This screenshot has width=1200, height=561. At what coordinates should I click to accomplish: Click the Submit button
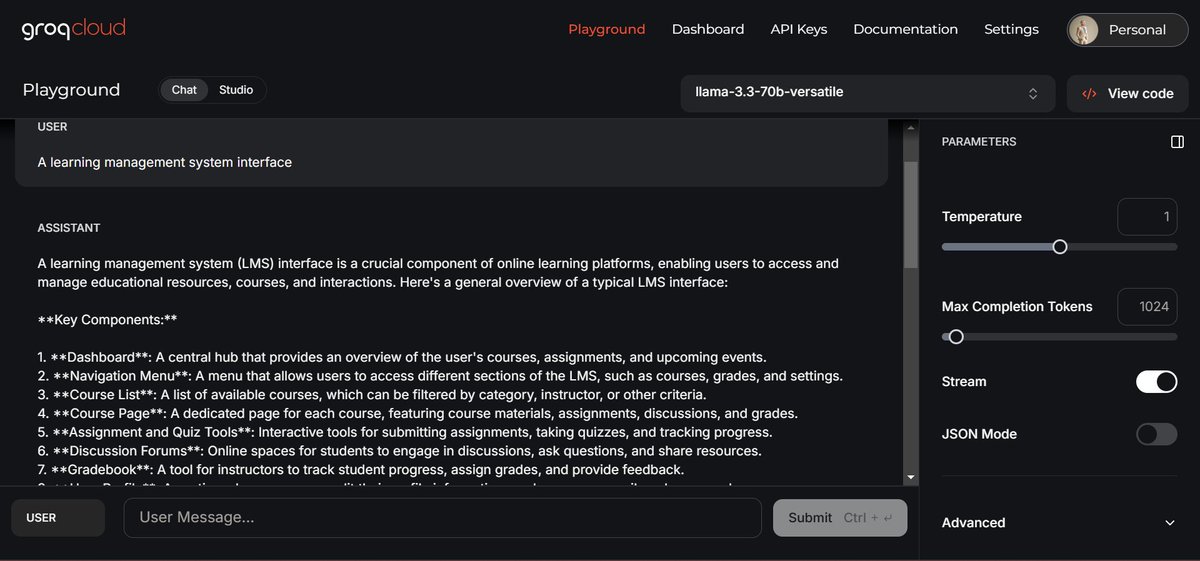(840, 518)
